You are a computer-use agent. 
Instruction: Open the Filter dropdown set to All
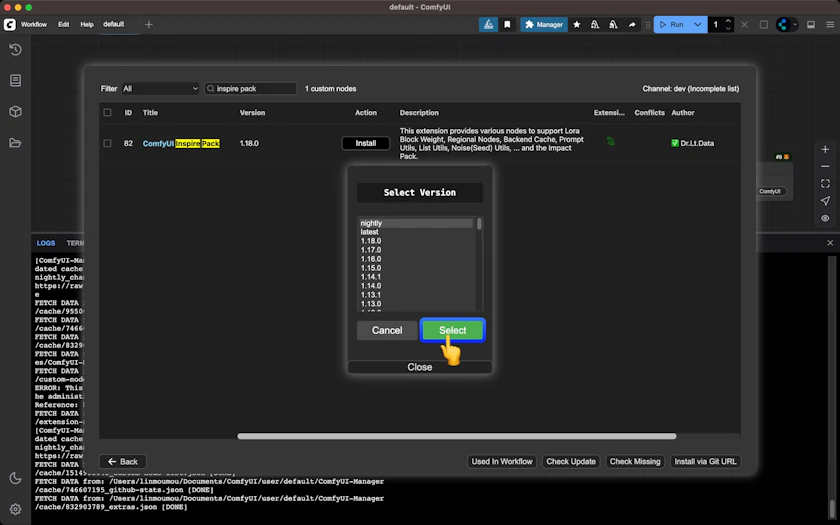pos(160,88)
